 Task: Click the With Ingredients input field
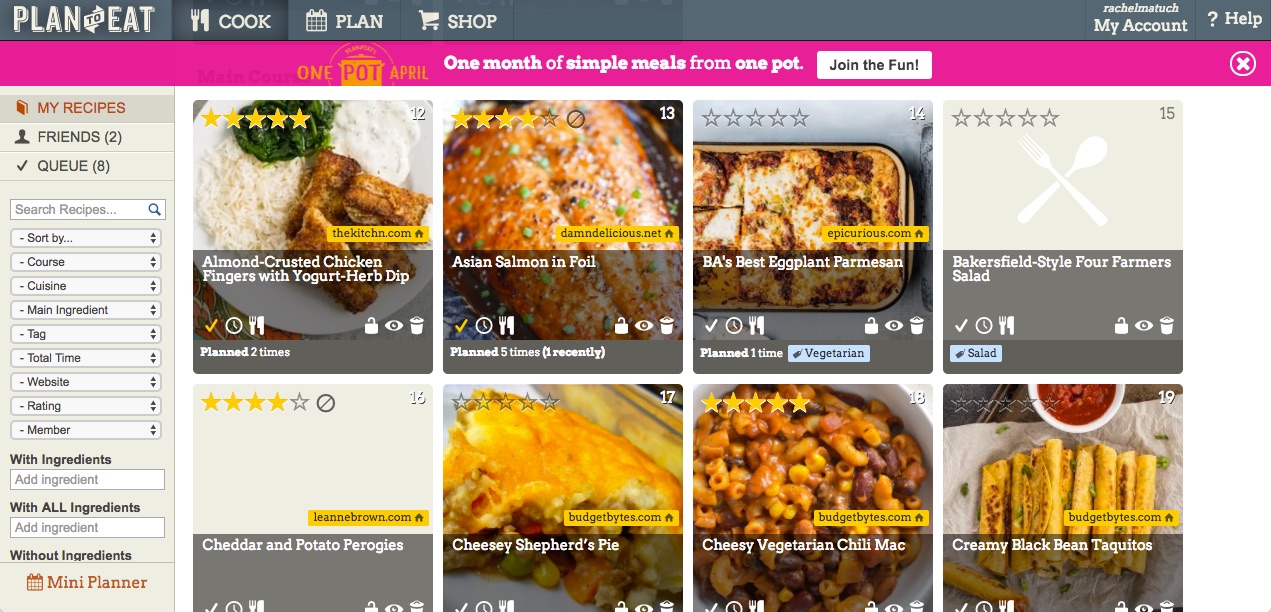(87, 479)
